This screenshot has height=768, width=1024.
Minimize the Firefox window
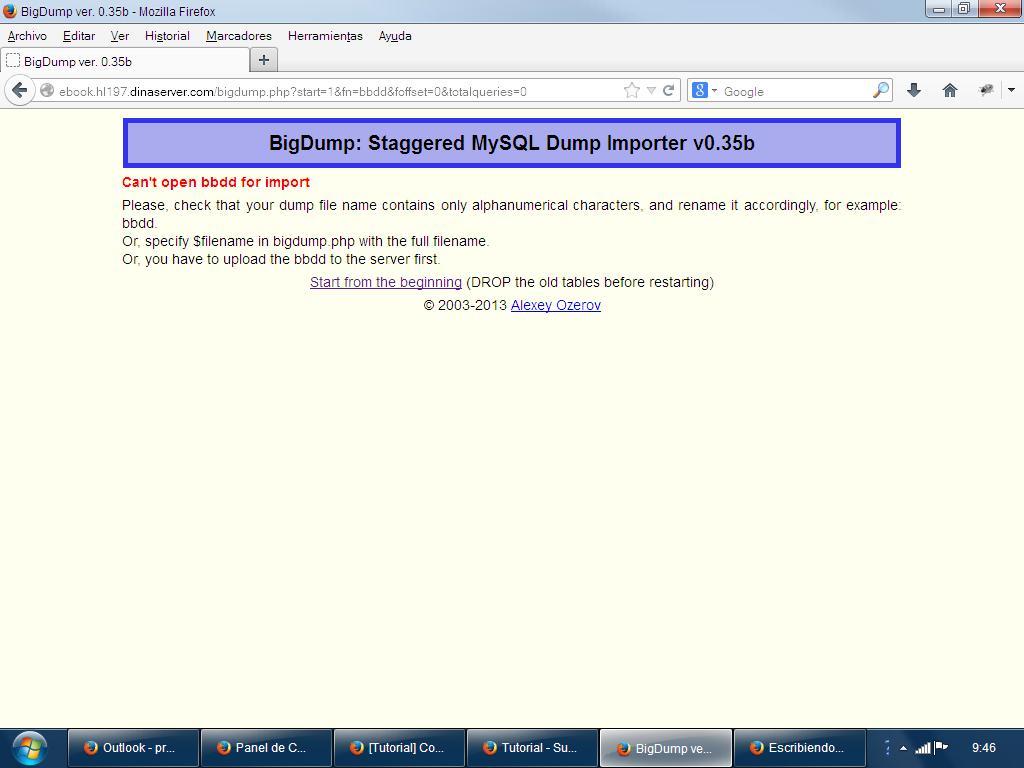(x=939, y=9)
